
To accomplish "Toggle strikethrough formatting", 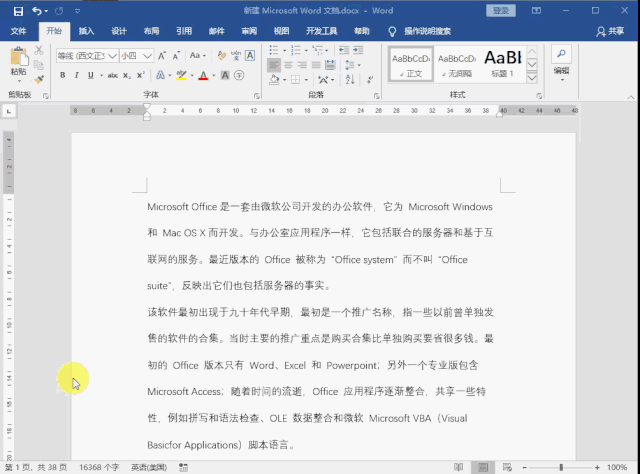I will tap(113, 75).
